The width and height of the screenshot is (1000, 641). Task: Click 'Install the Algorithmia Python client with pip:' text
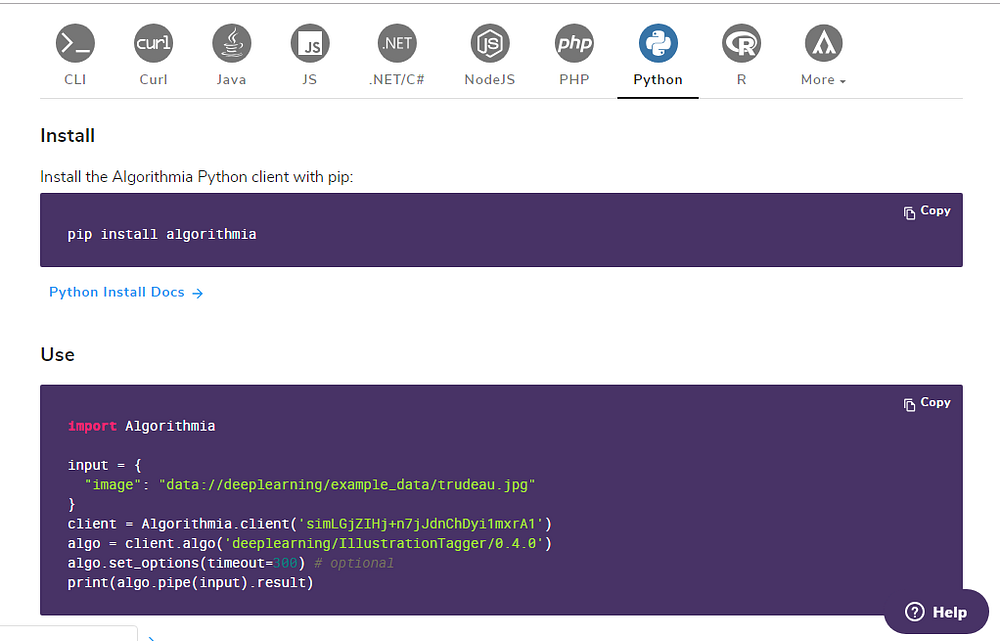pyautogui.click(x=196, y=177)
